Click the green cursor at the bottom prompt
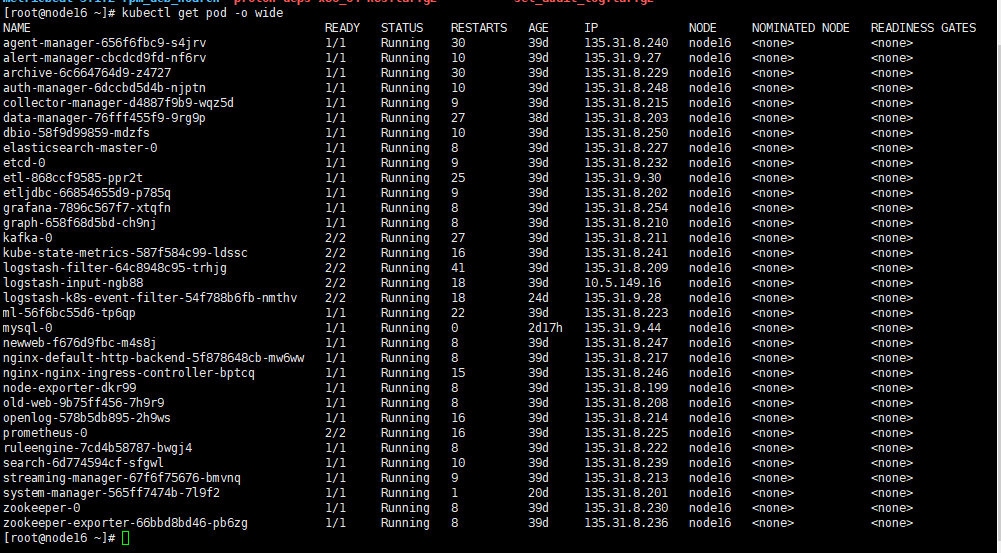Viewport: 1001px width, 553px height. click(125, 538)
